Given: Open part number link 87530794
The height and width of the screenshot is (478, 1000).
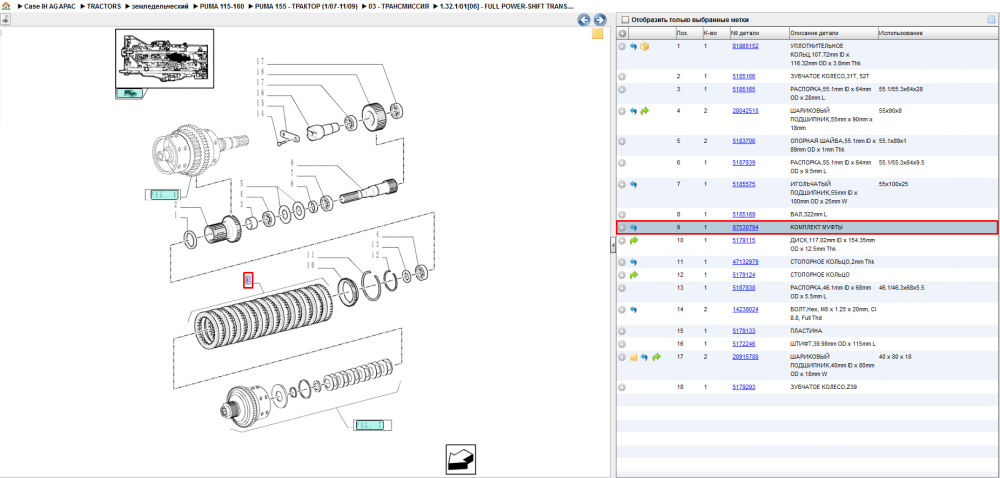Looking at the screenshot, I should pos(745,228).
